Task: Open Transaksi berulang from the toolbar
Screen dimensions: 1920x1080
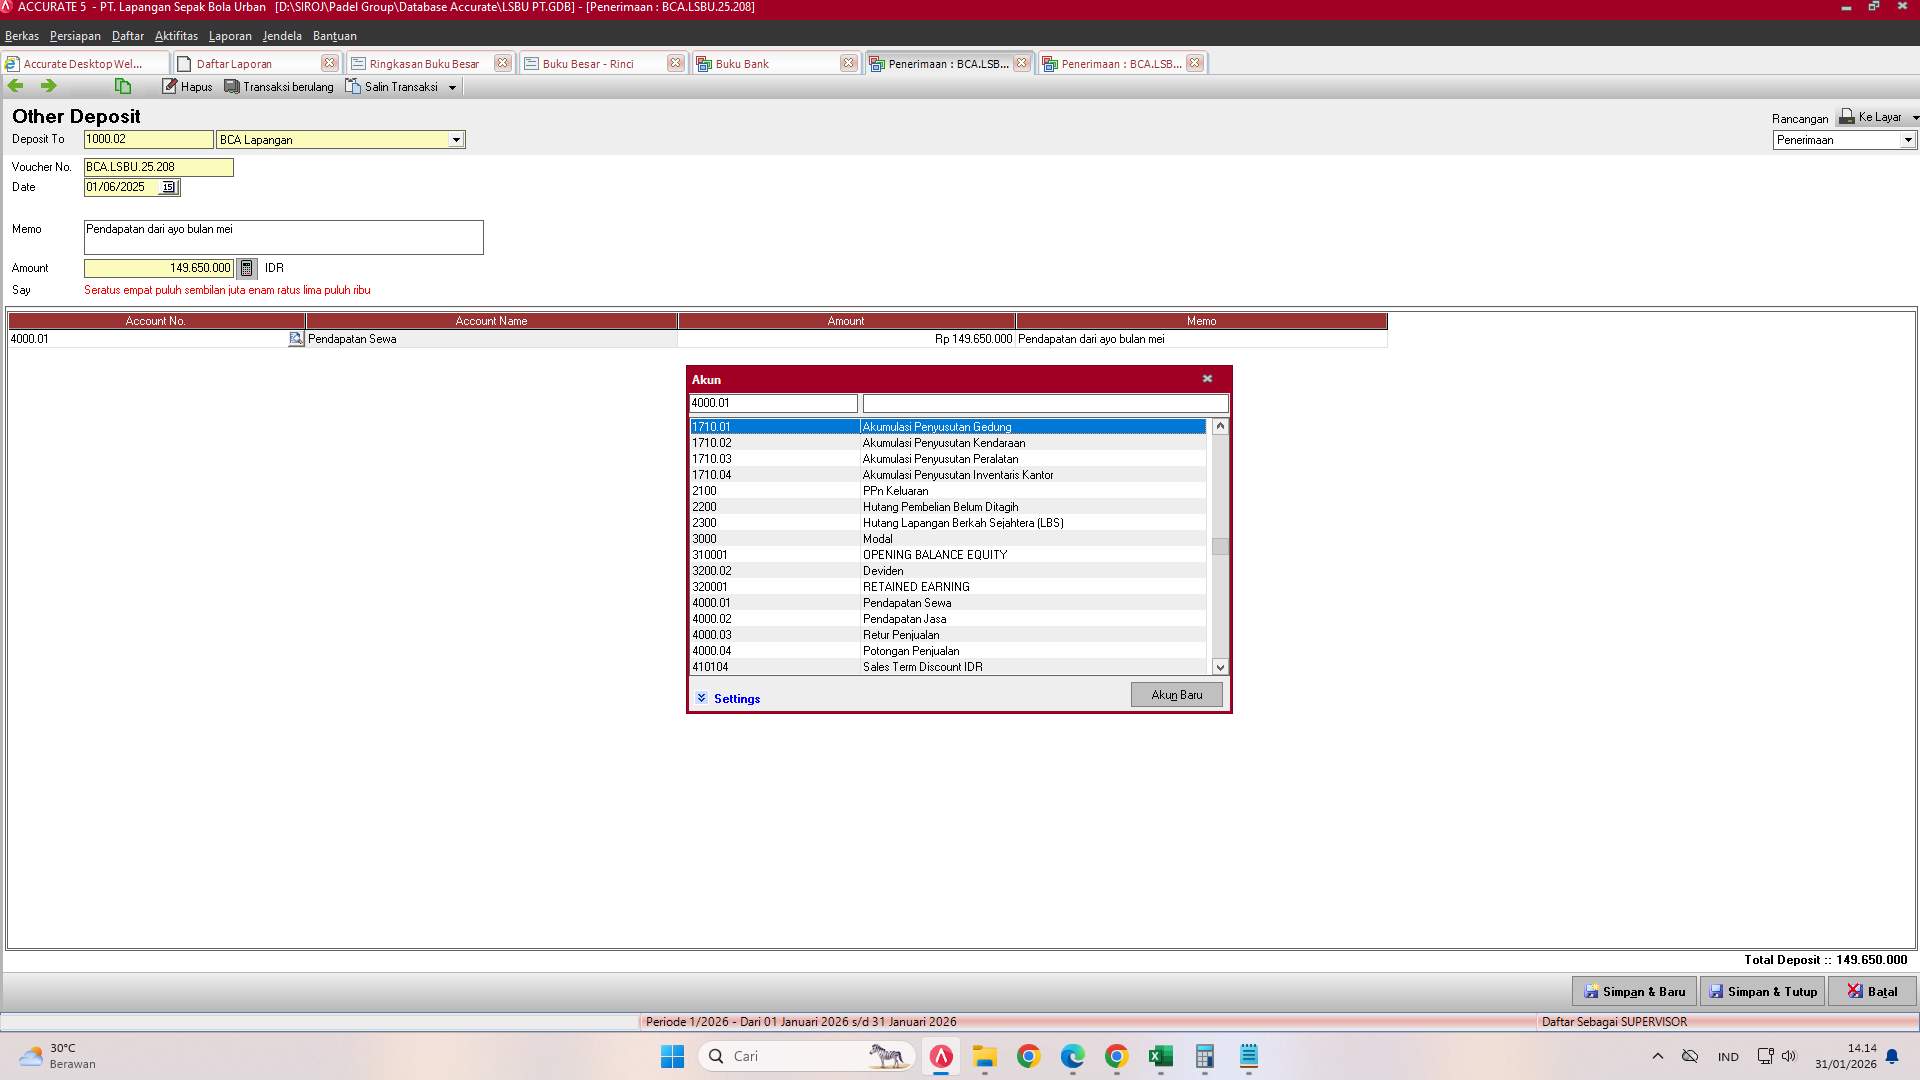Action: point(279,86)
